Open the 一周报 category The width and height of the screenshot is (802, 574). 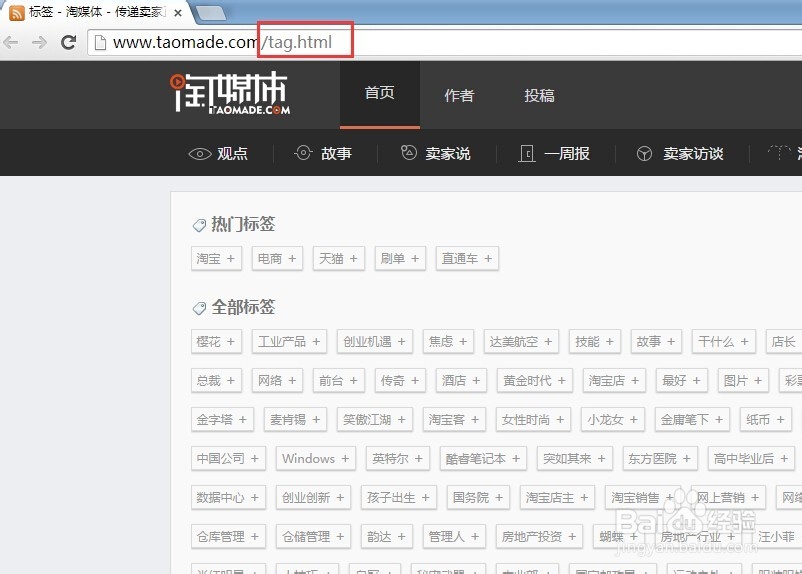pos(567,153)
